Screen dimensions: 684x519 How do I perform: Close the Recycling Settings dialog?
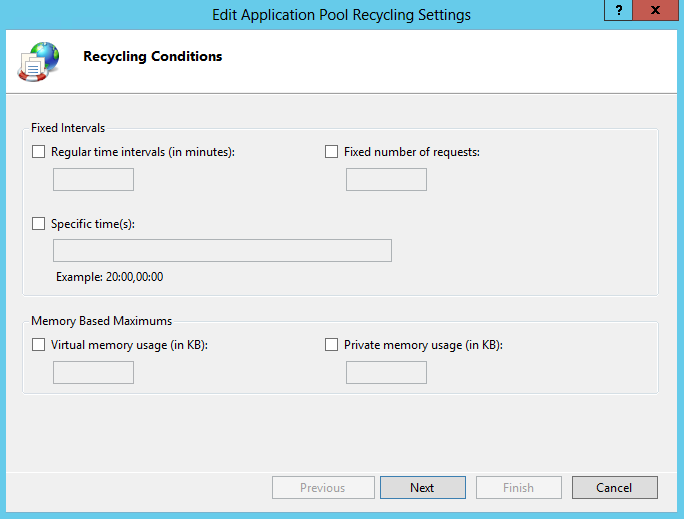tap(655, 9)
